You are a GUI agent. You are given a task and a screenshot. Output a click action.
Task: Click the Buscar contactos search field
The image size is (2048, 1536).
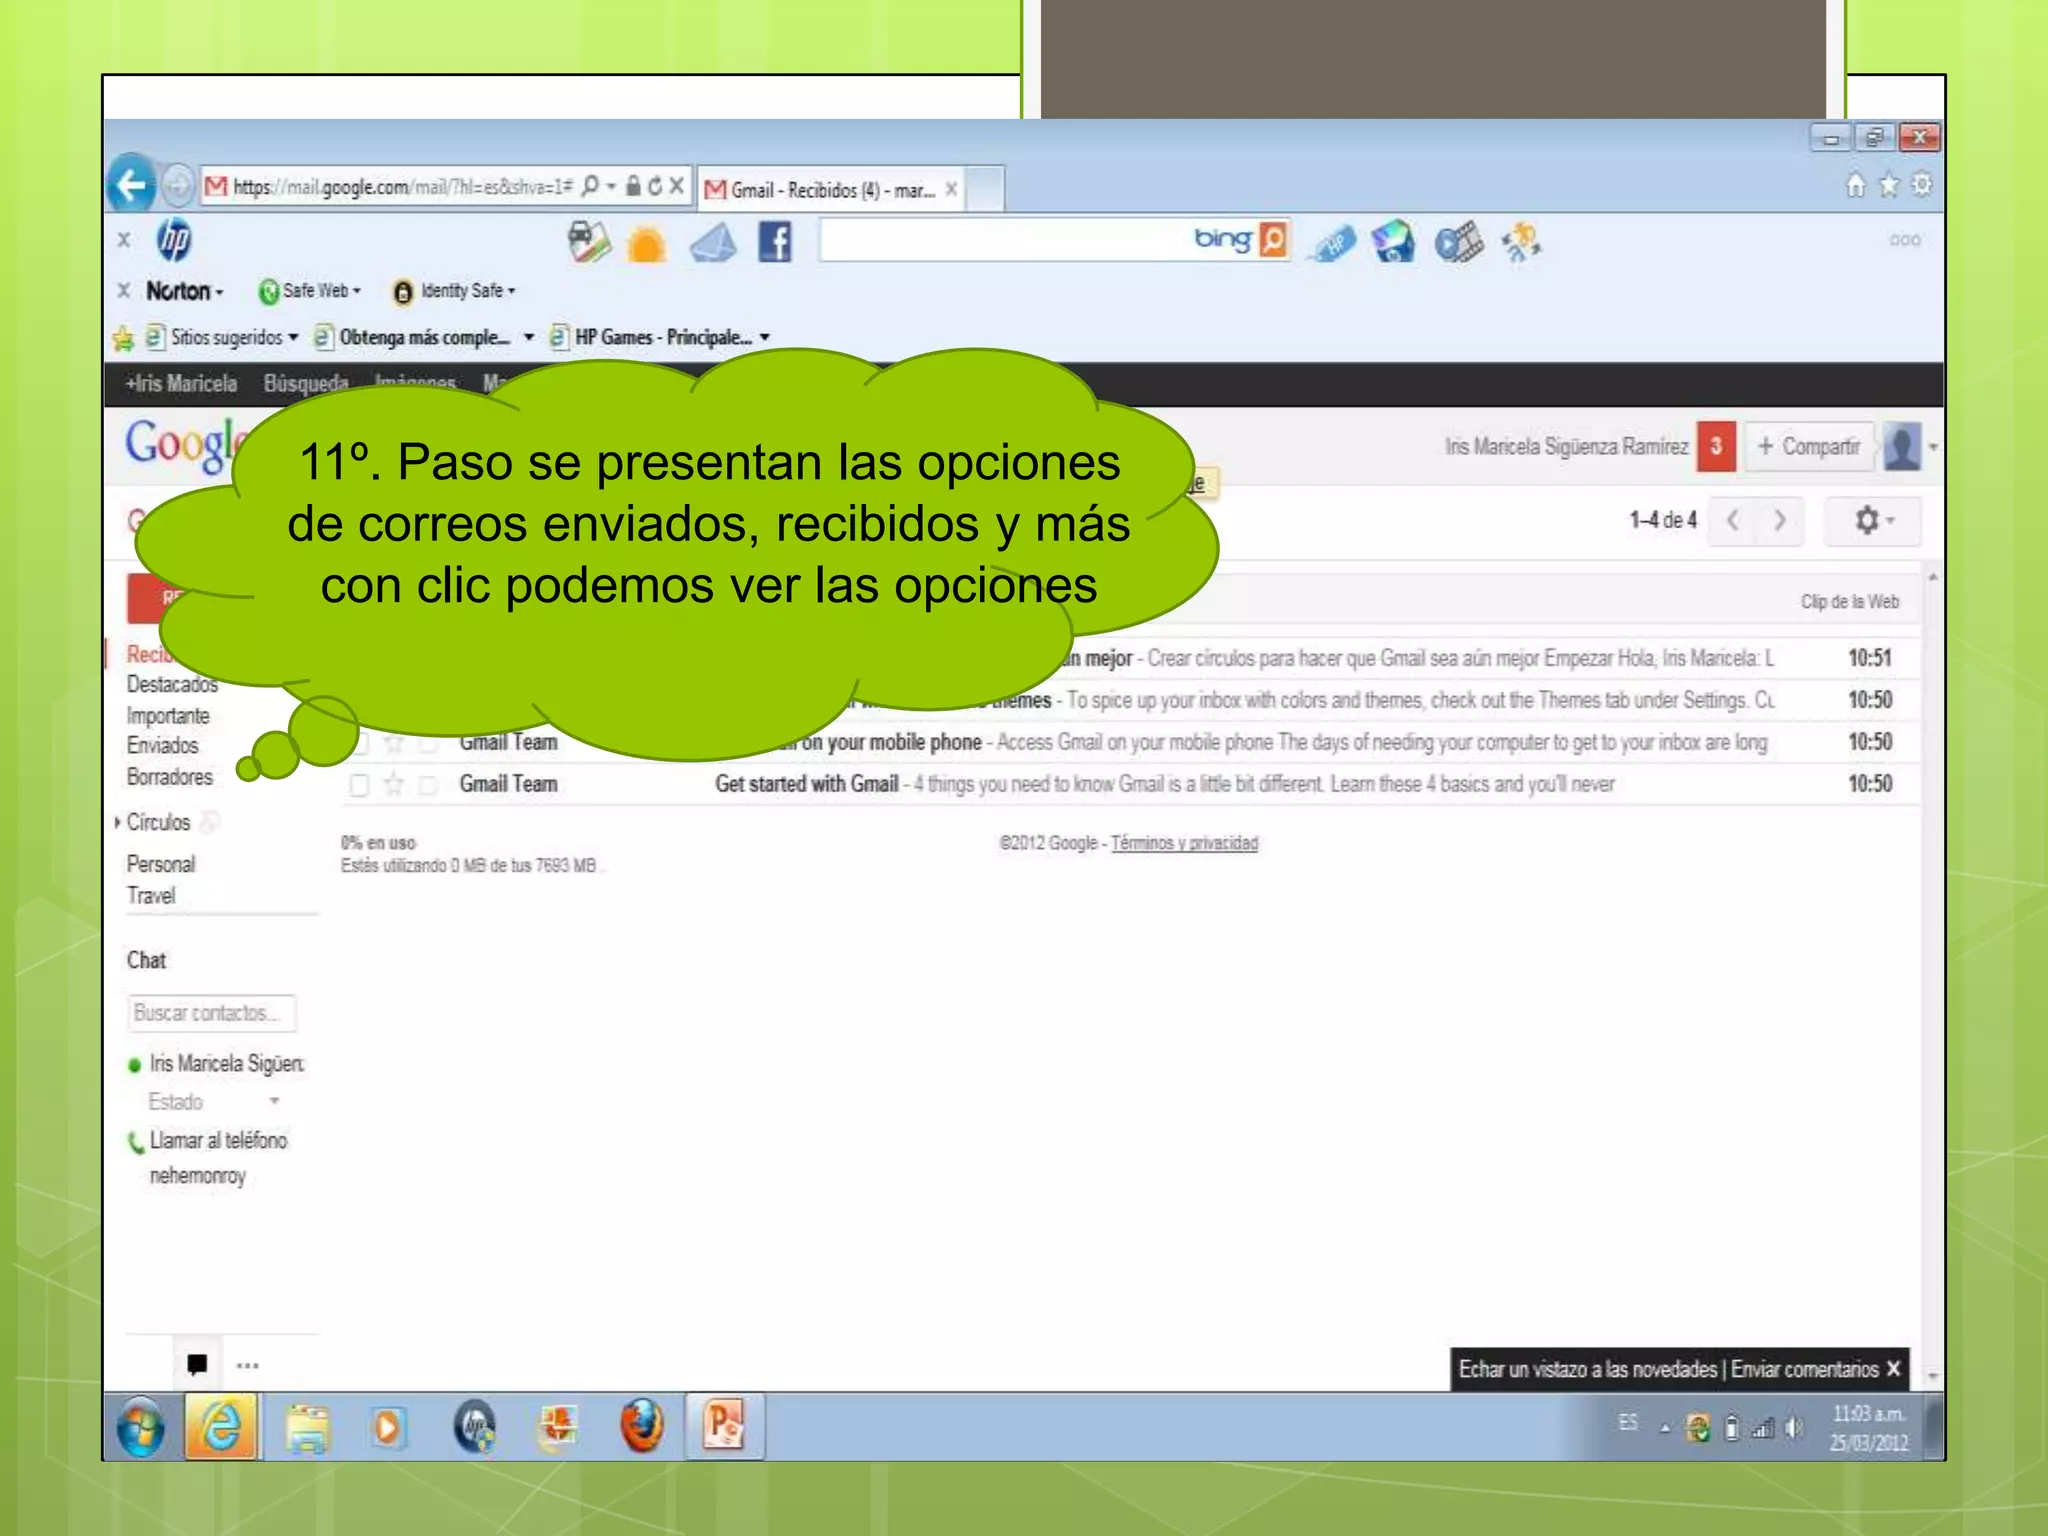[211, 1013]
